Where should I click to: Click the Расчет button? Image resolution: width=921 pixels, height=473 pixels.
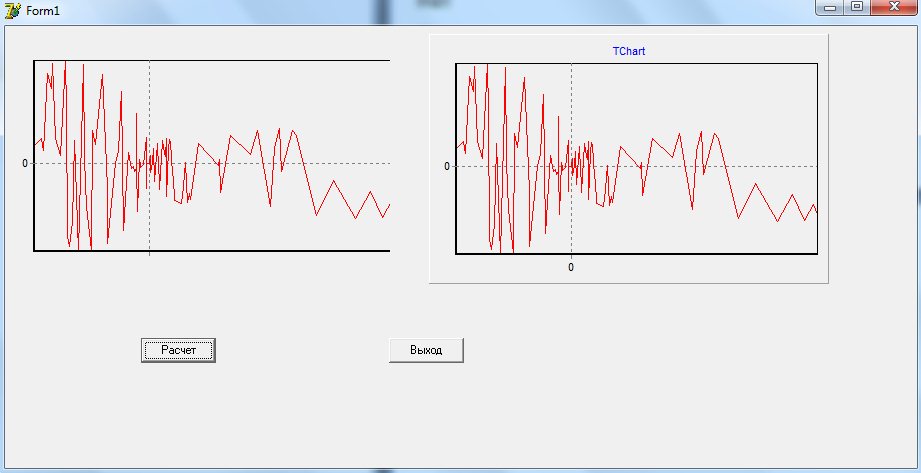(178, 350)
